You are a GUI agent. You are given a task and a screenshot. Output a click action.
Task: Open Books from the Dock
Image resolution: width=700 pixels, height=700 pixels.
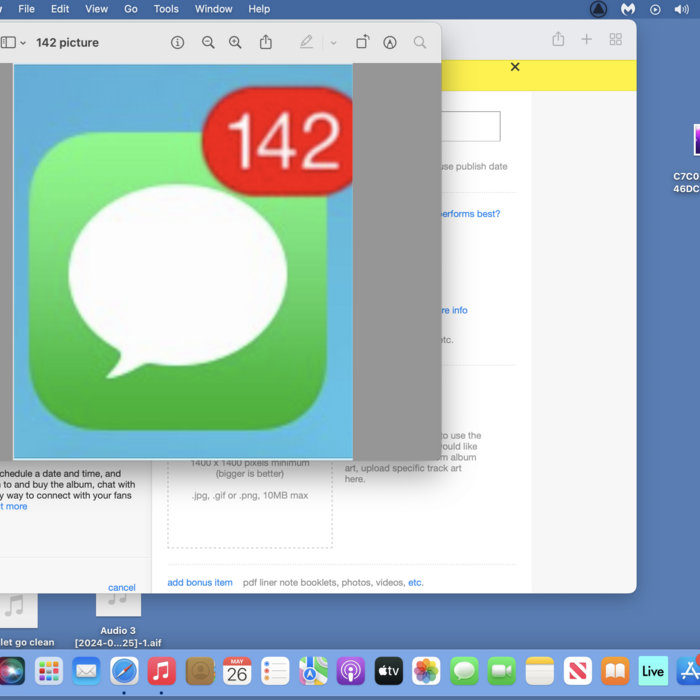pyautogui.click(x=615, y=671)
